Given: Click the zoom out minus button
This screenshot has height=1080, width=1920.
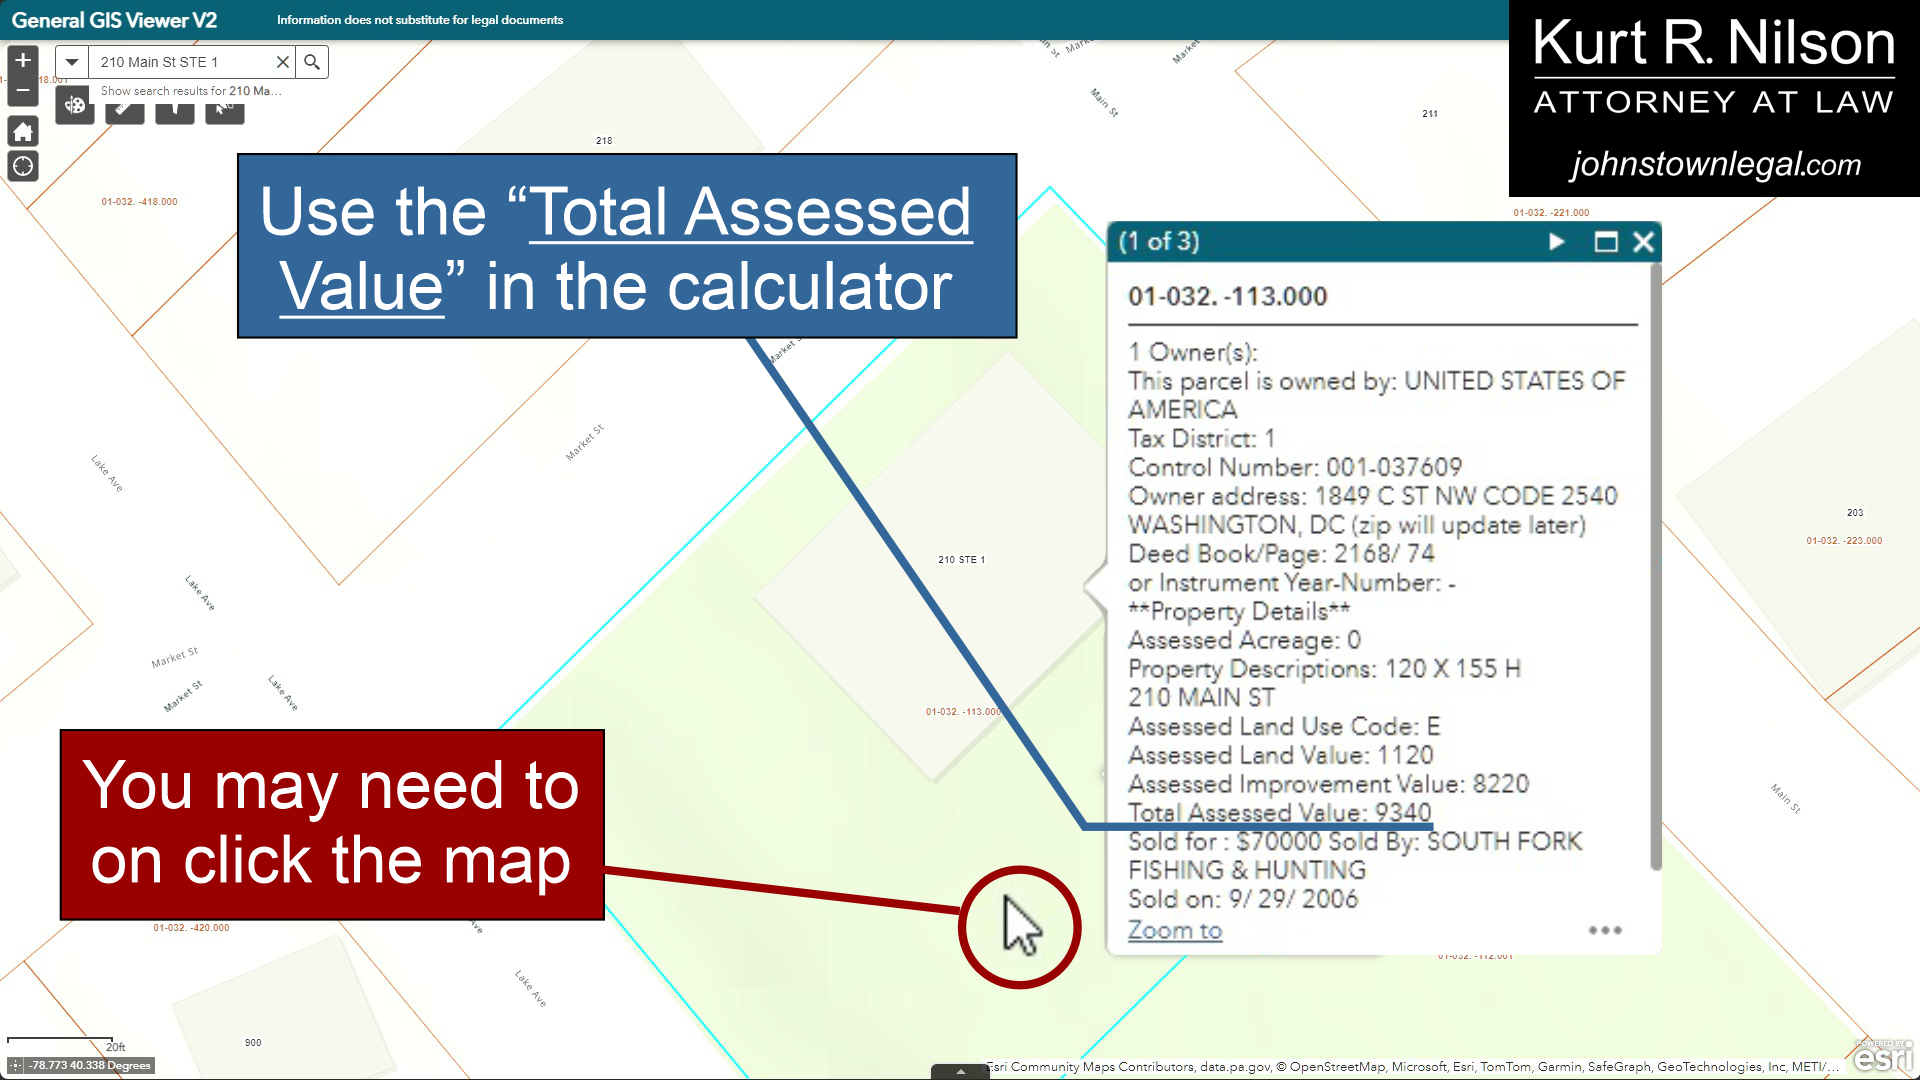Looking at the screenshot, I should tap(23, 91).
